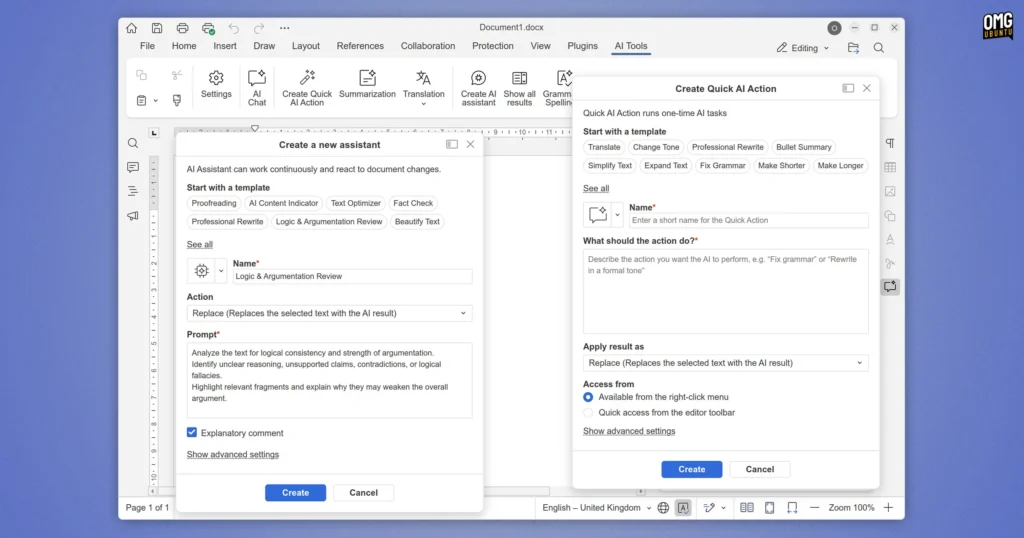Expand the Paste options arrow

click(x=155, y=101)
